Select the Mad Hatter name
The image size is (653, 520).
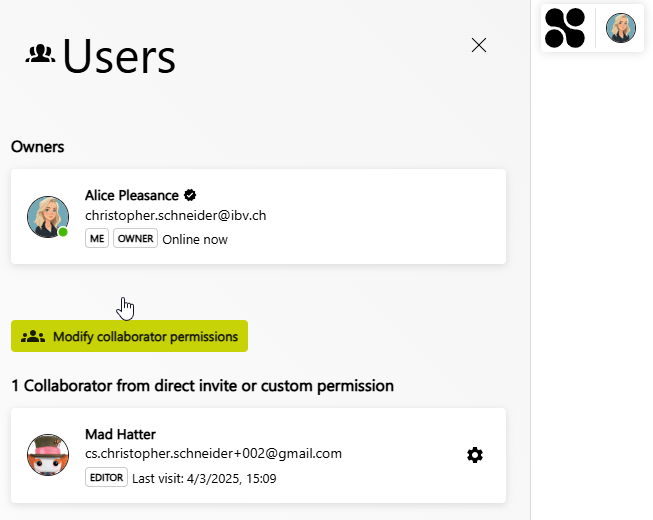point(120,434)
